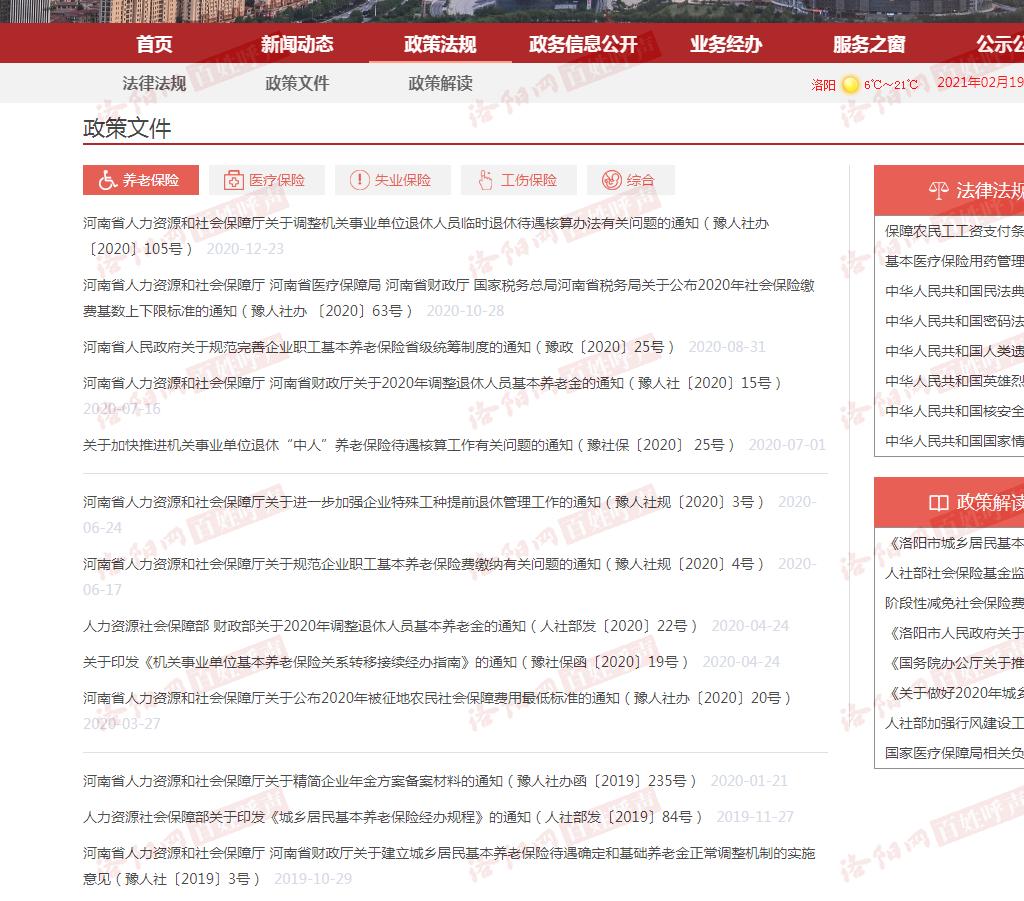Open 阶段性减免社会保险费 interpretation link
The image size is (1024, 901).
point(954,603)
